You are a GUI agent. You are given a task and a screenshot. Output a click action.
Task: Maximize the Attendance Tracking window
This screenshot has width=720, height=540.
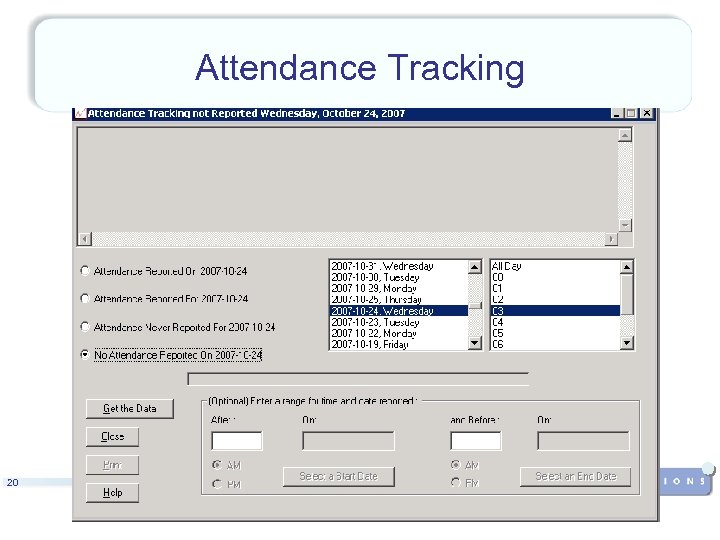click(x=631, y=113)
